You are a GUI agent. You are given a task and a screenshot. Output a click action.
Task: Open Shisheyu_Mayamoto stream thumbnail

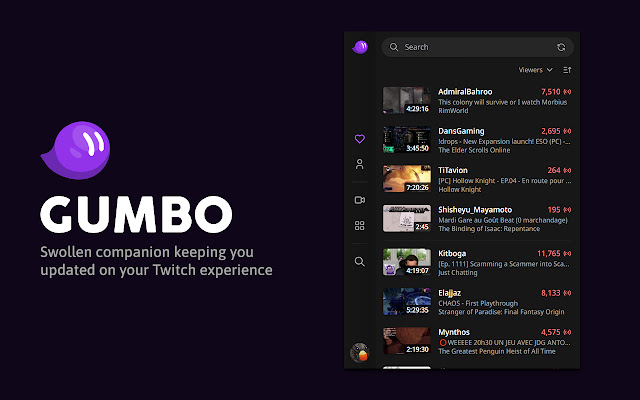[x=407, y=218]
